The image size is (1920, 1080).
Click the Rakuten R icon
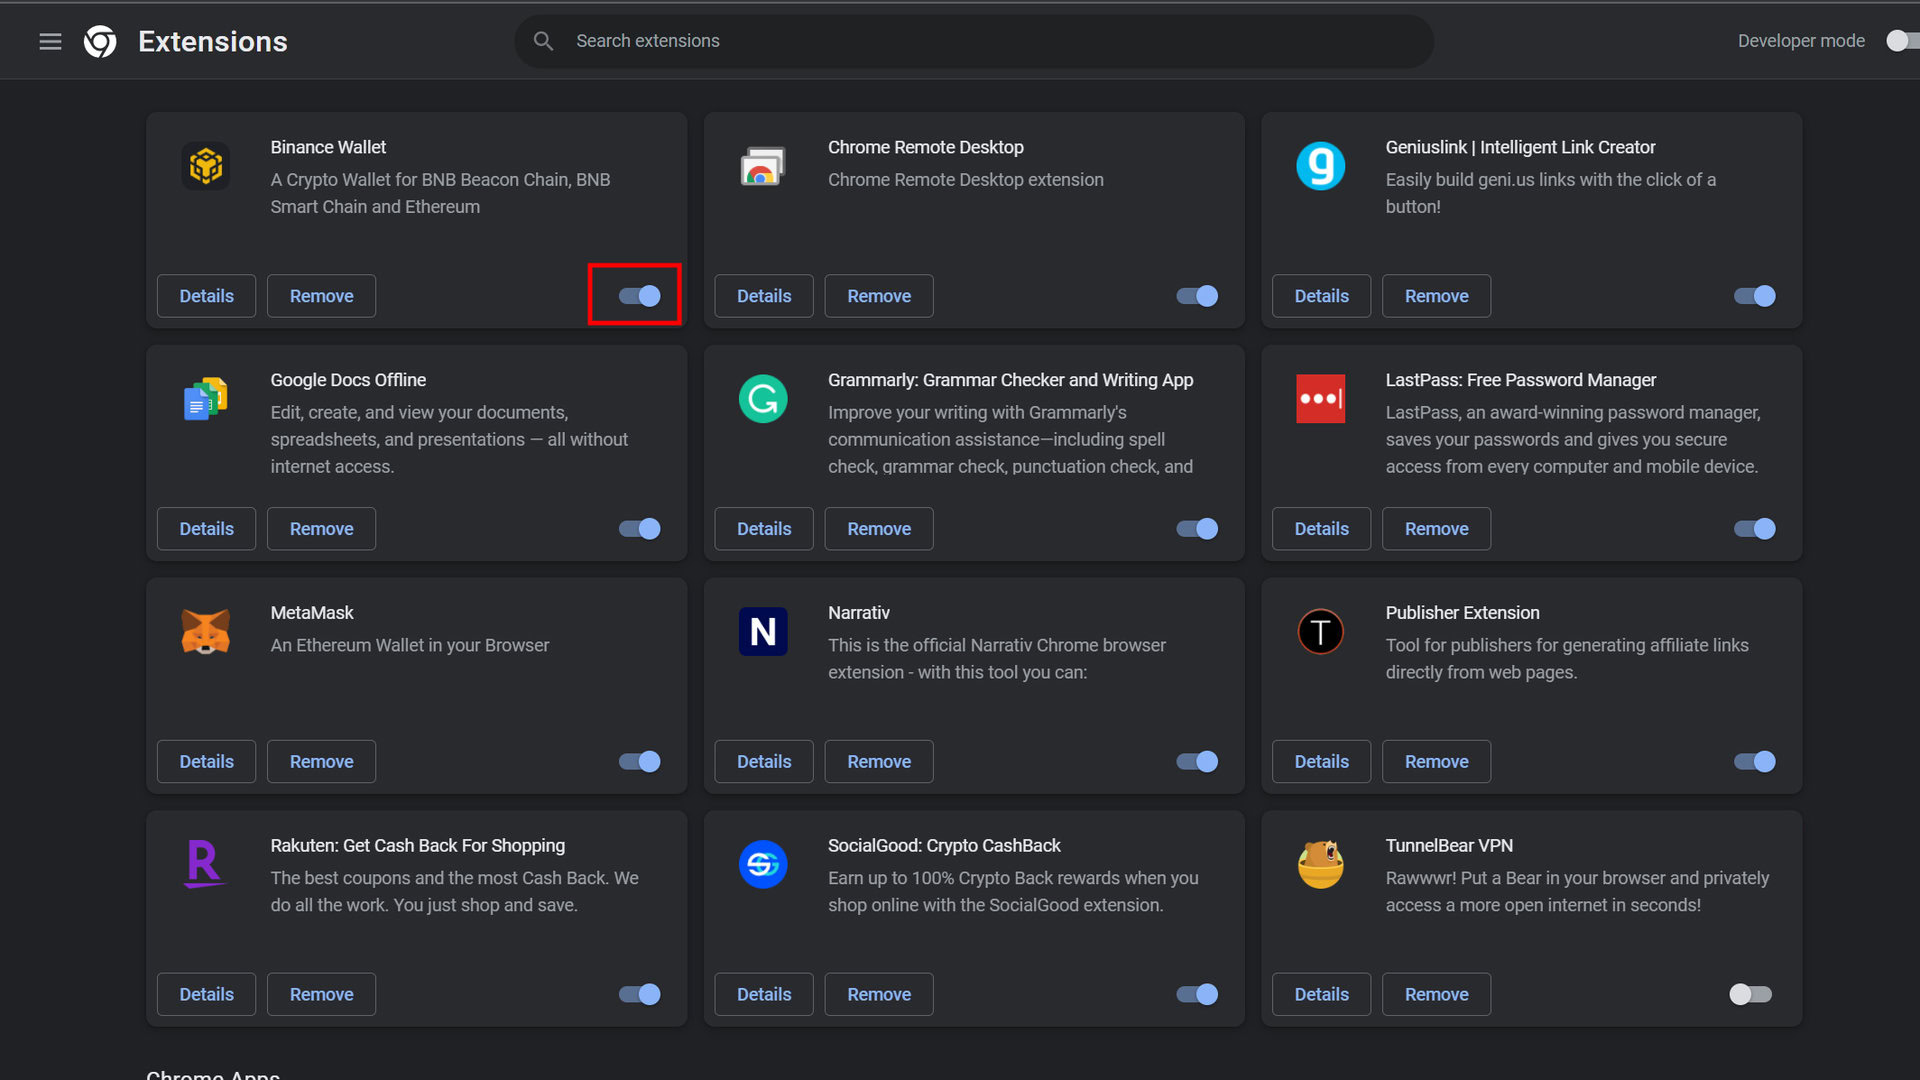click(204, 864)
